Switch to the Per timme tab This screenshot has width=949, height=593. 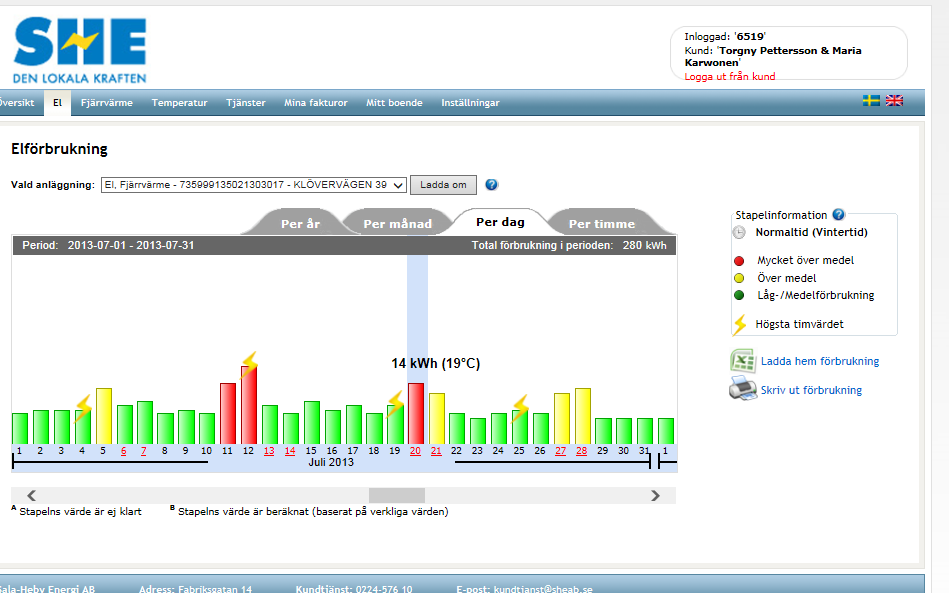602,223
